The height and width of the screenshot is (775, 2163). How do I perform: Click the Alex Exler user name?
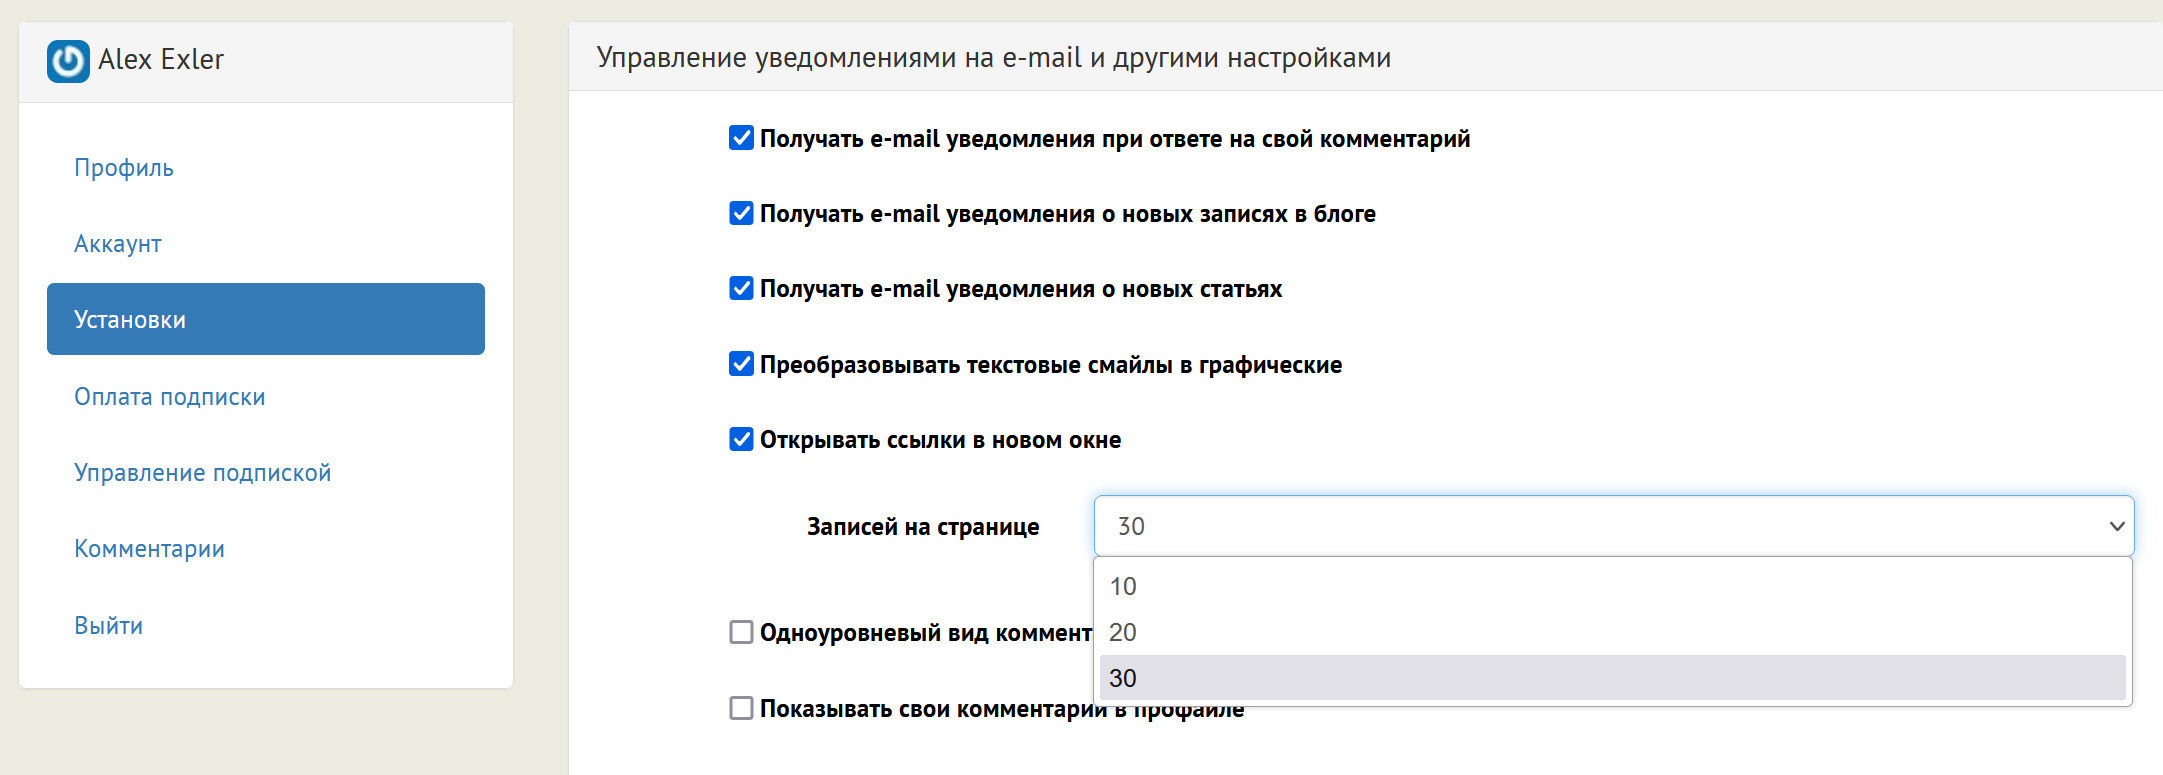coord(161,60)
